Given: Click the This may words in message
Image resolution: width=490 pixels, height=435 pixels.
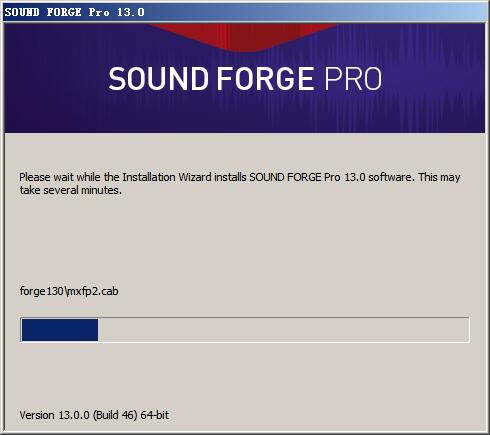Looking at the screenshot, I should (x=439, y=177).
